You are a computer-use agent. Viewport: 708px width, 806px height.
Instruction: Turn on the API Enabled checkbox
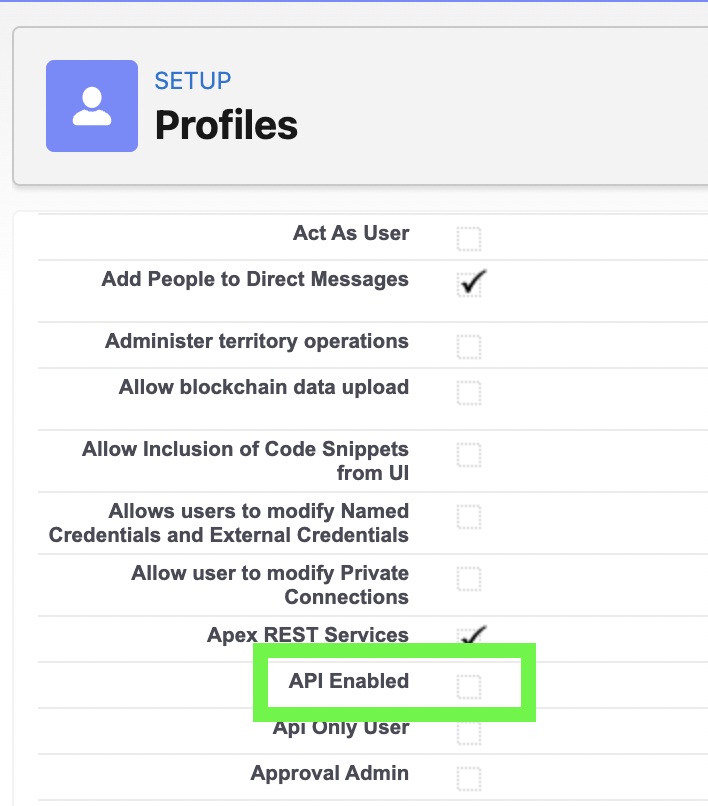tap(469, 686)
